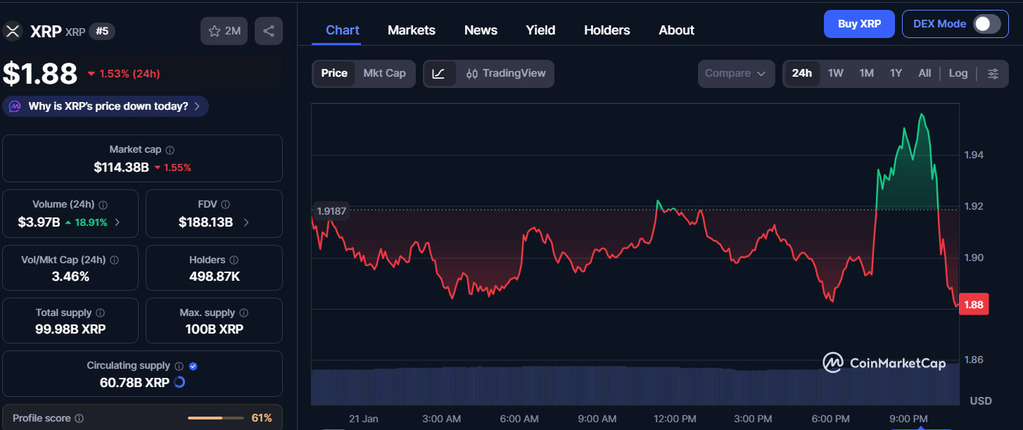
Task: Toggle the DEX Mode switch
Action: (986, 24)
